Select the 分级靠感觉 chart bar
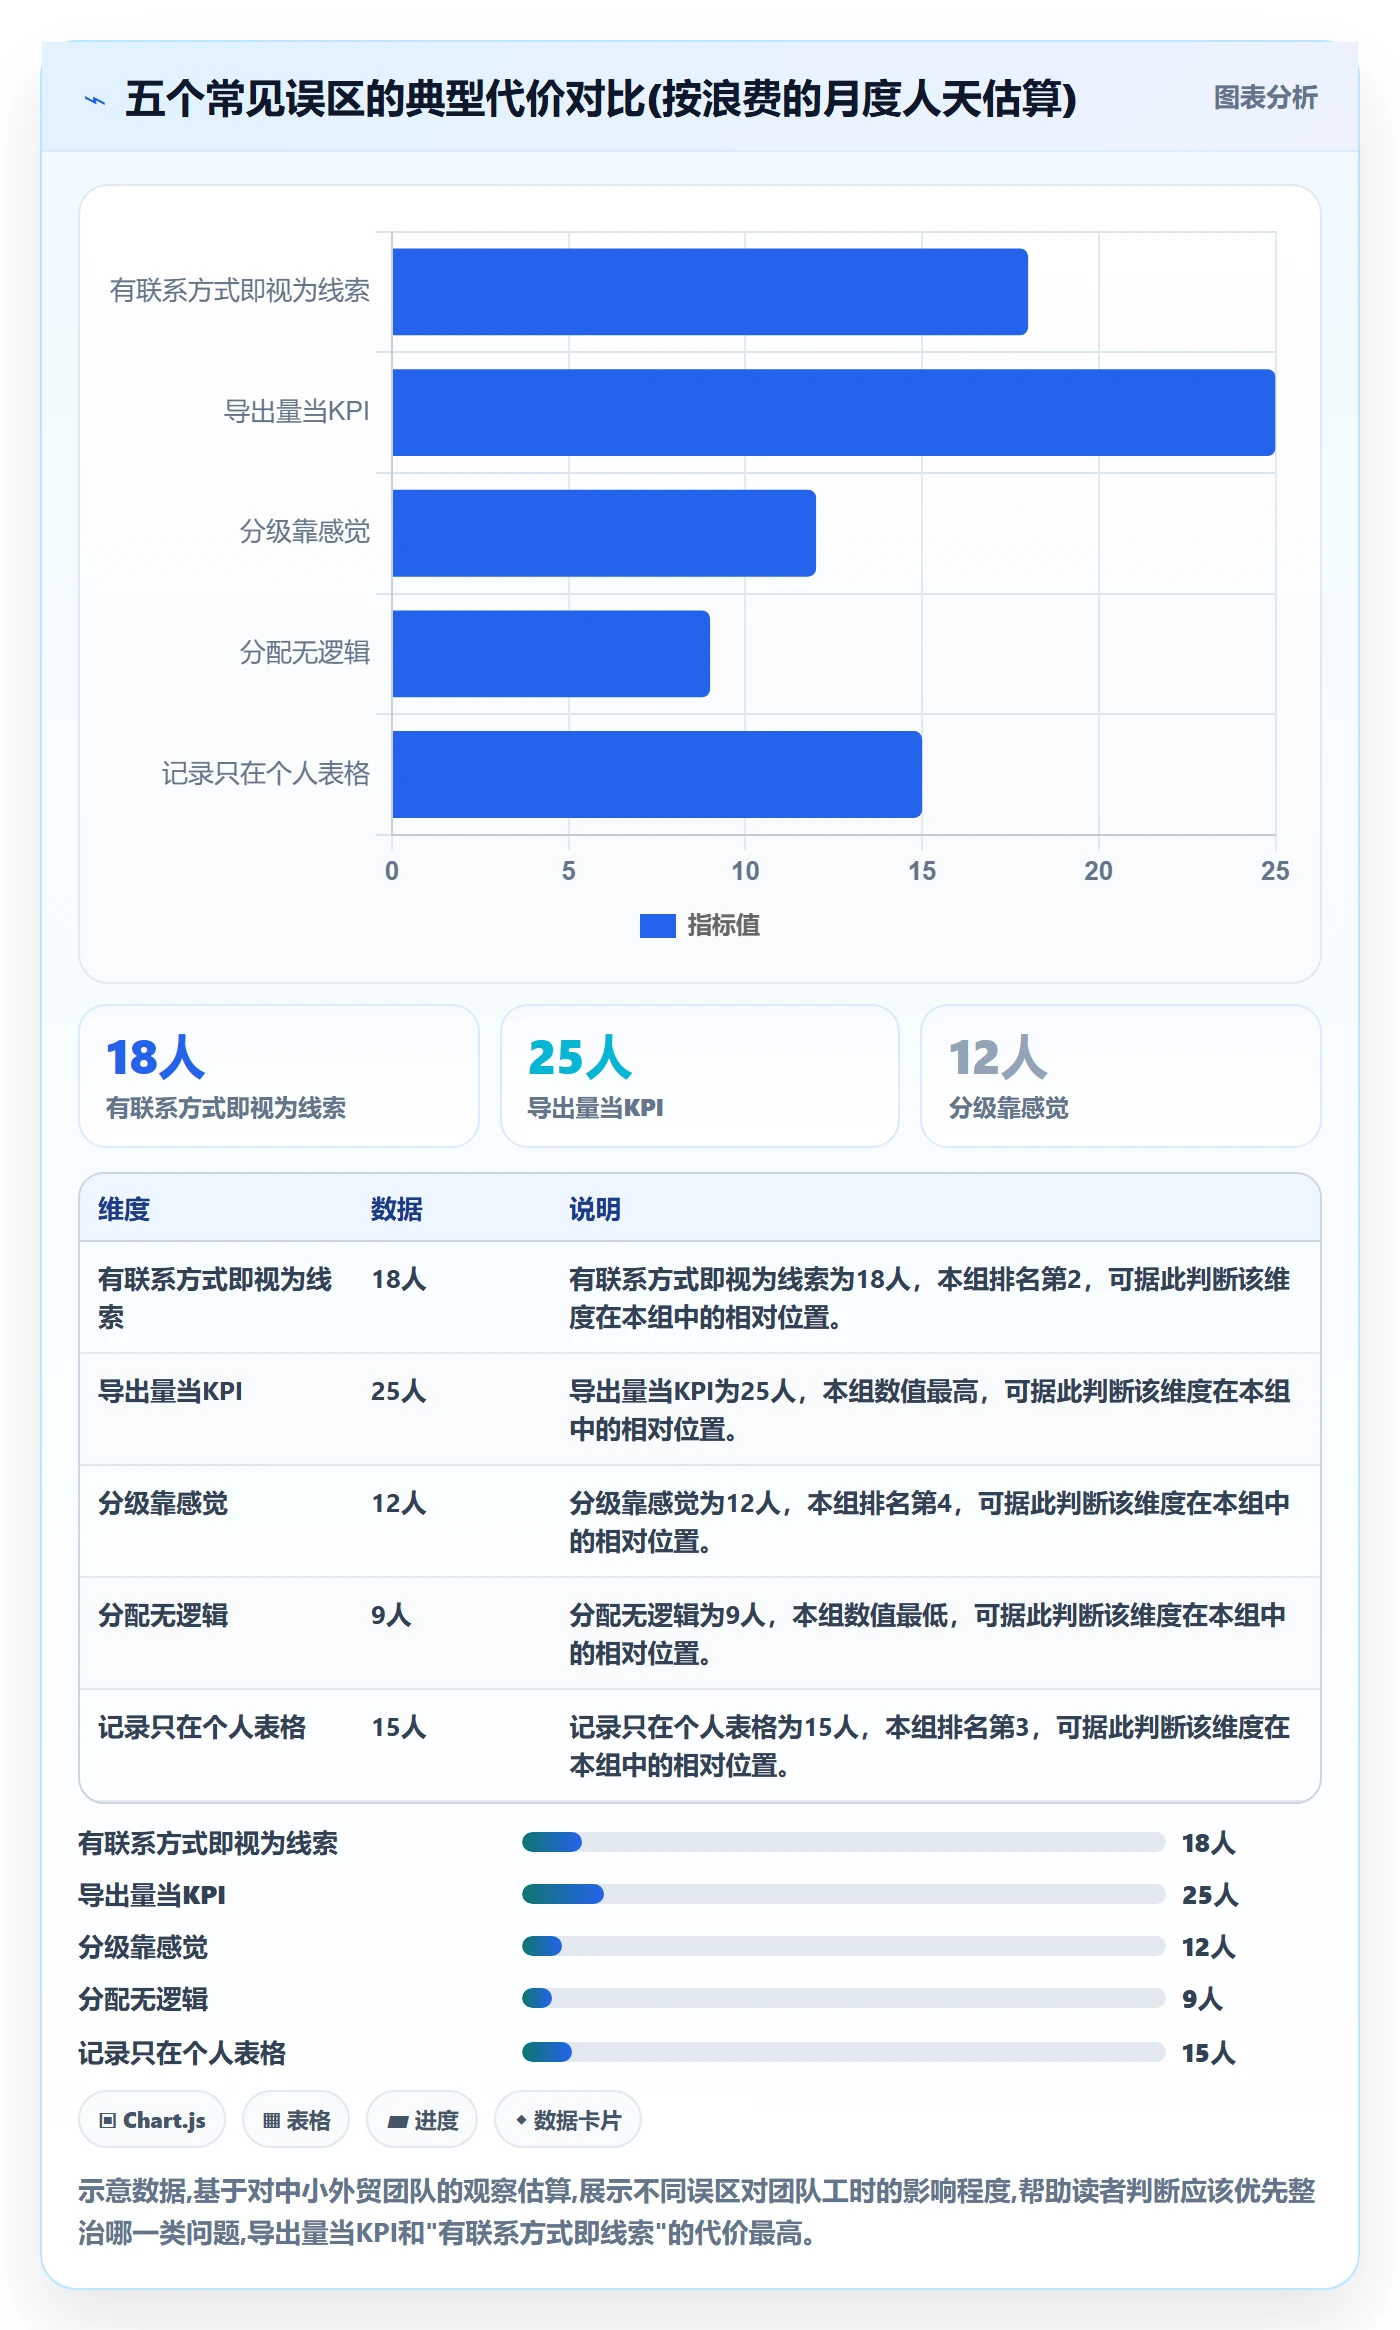 [x=604, y=533]
